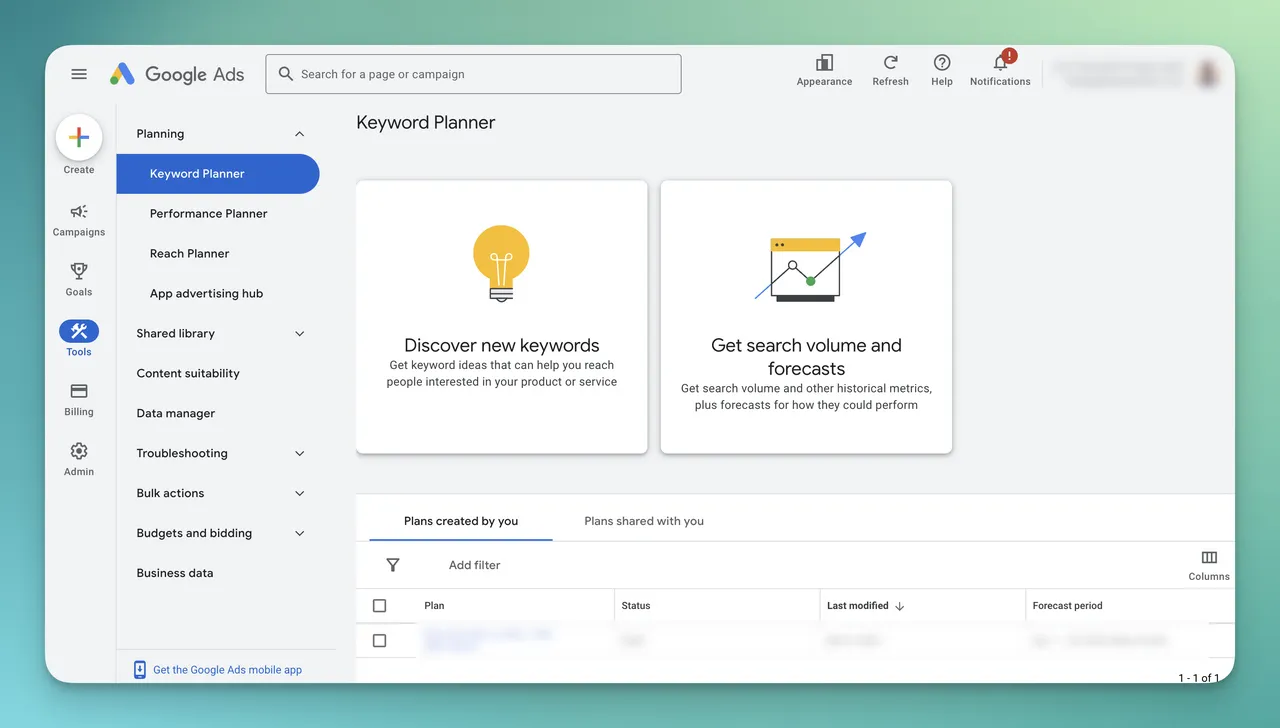Click the Create plus button

point(79,138)
